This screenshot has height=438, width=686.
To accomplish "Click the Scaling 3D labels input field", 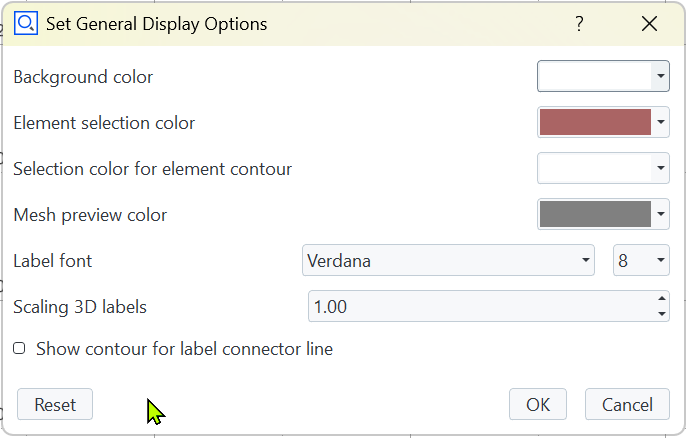I will tap(478, 306).
